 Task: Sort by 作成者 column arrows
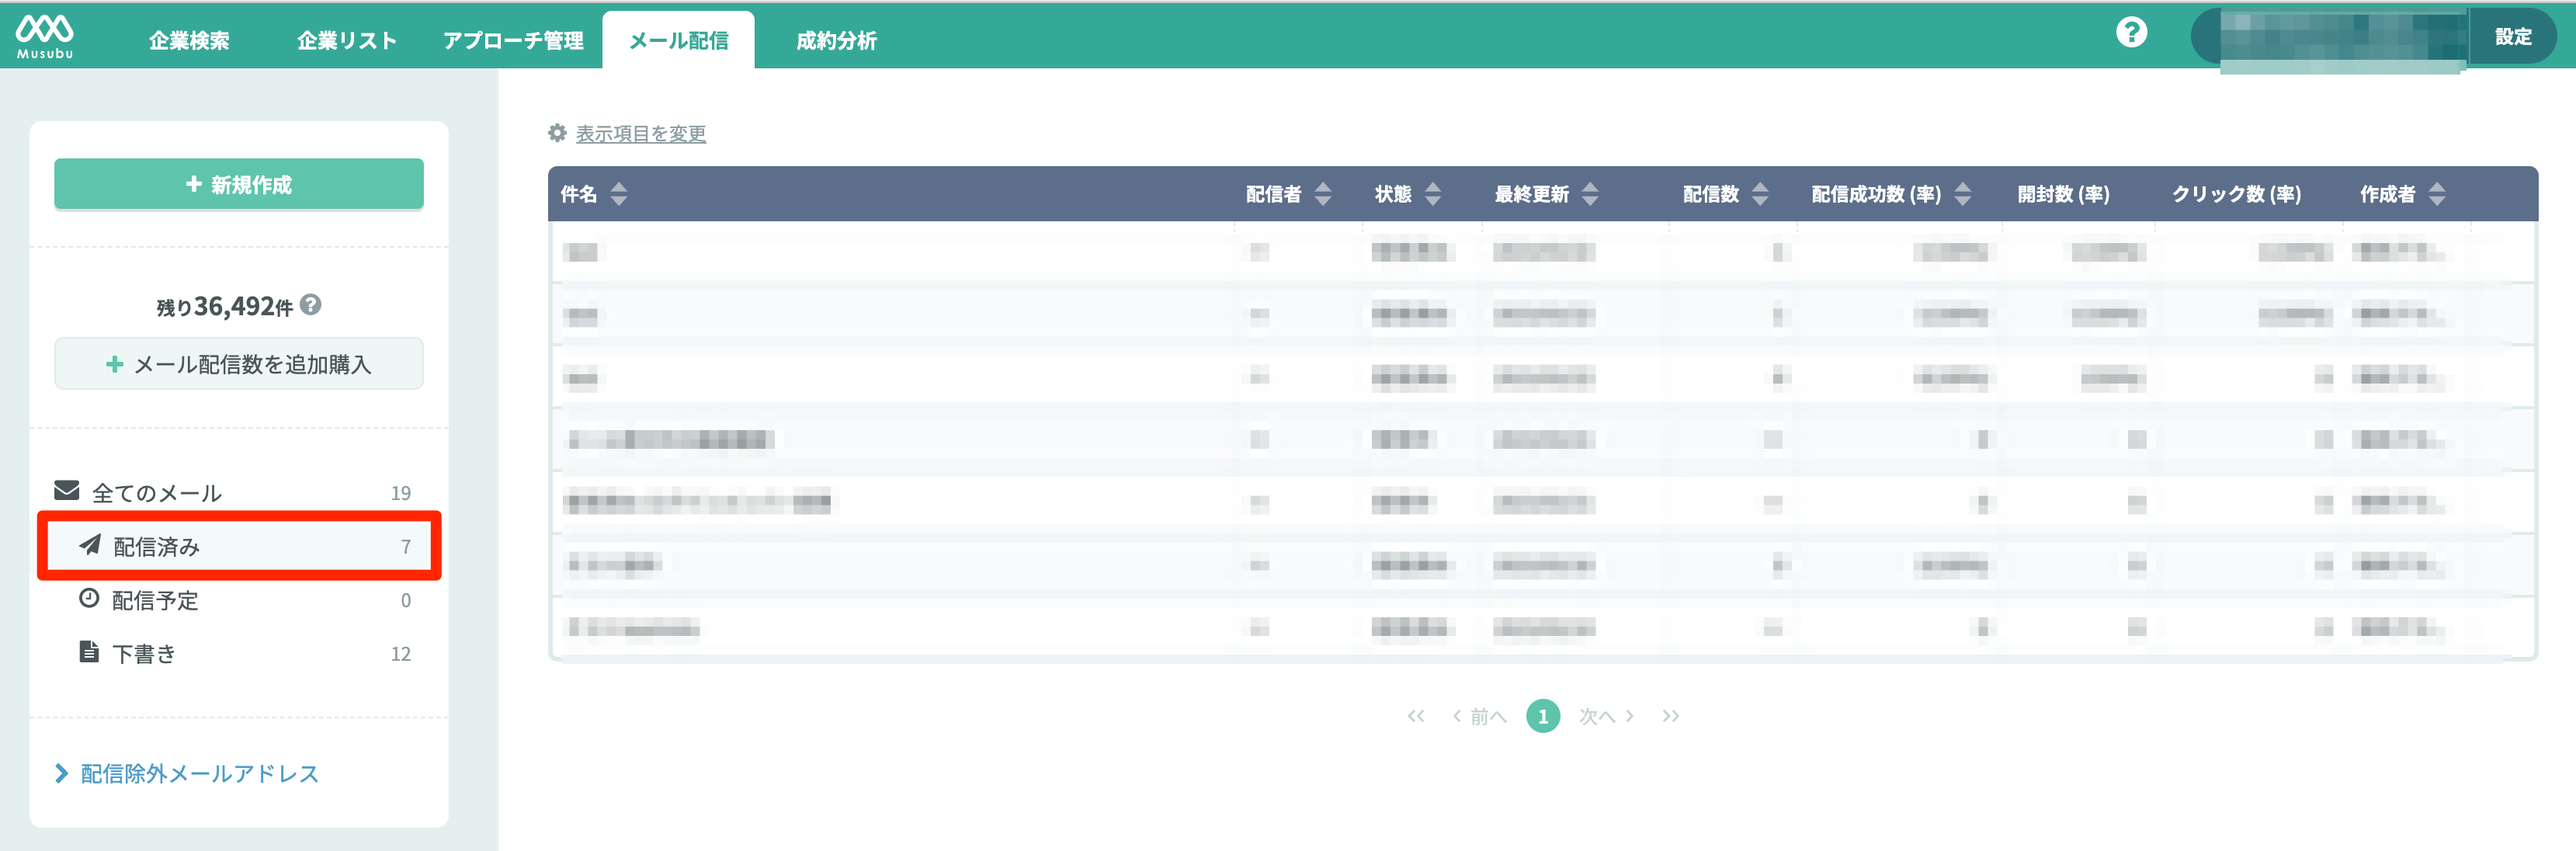(2437, 194)
